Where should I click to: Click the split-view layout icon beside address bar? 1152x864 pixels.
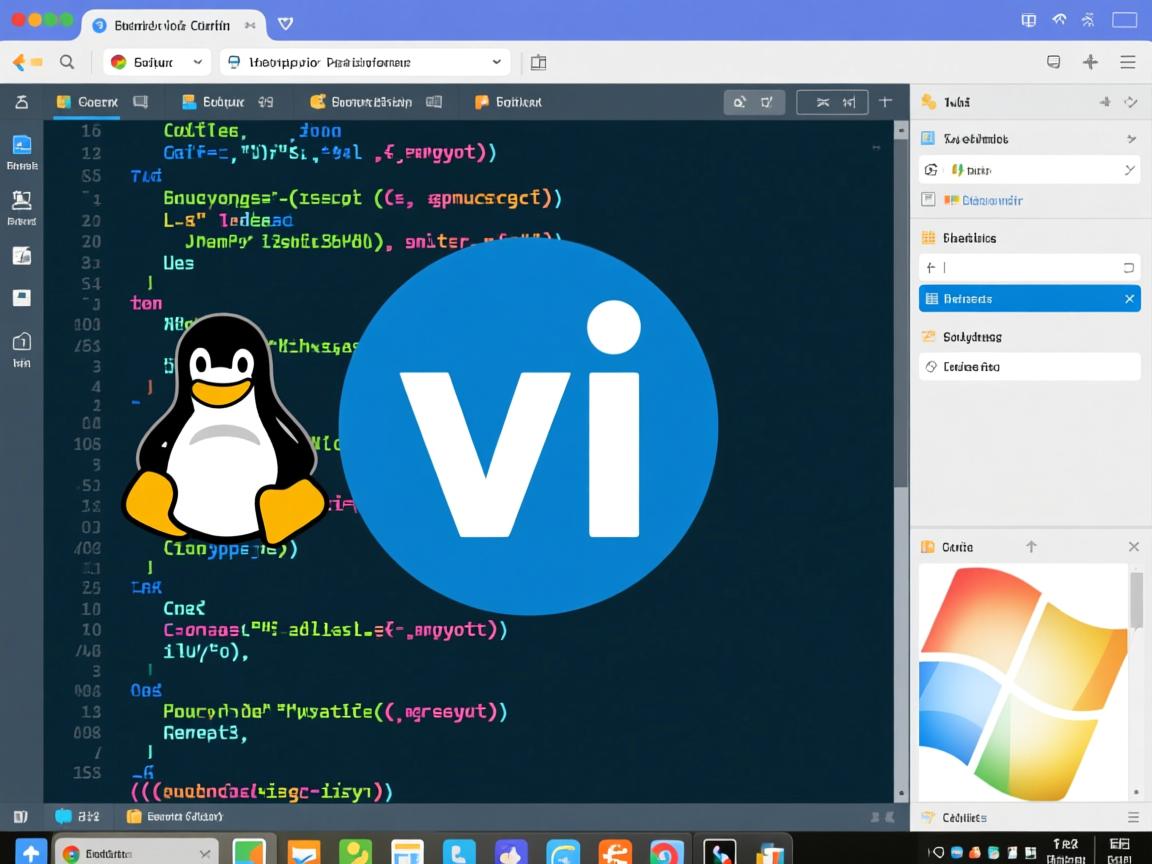tap(538, 61)
